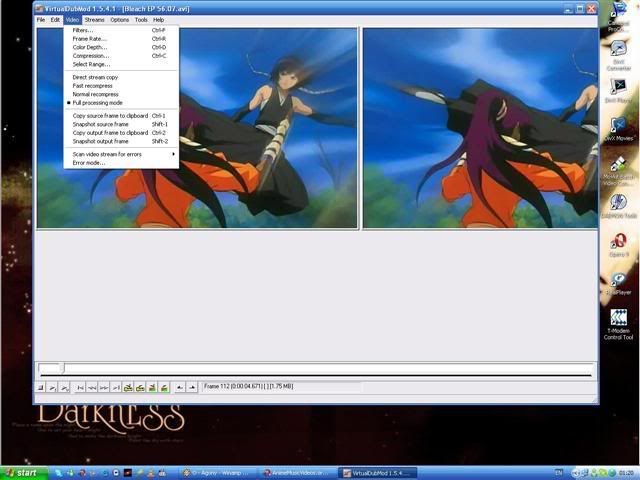The height and width of the screenshot is (480, 640).
Task: Close the highlighted Video menu
Action: pos(72,20)
